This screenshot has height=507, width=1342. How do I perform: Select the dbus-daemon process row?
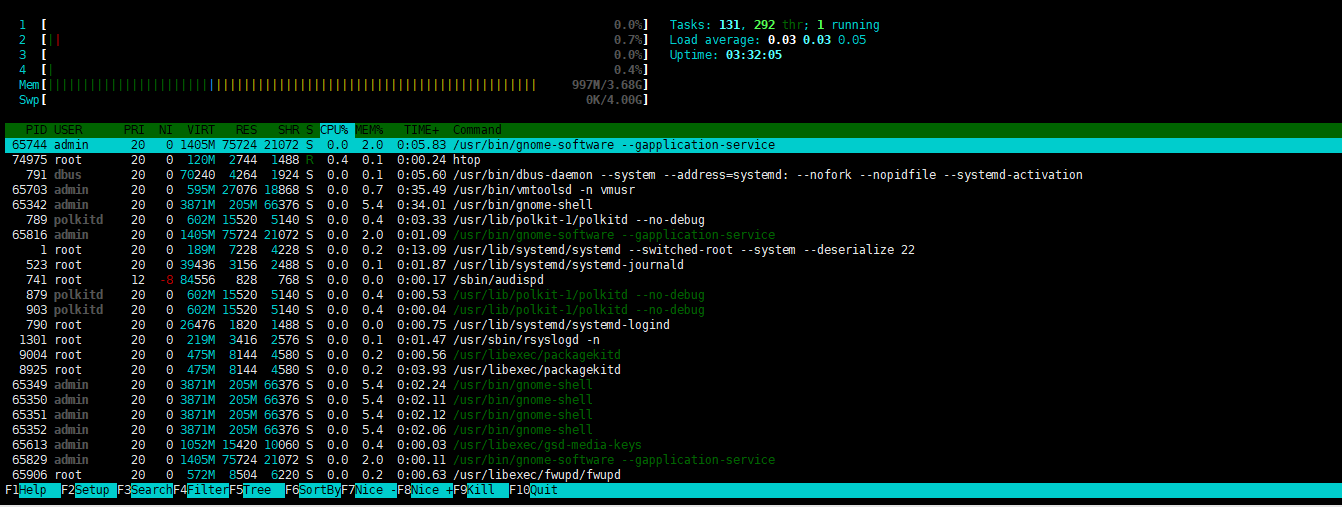[x=671, y=175]
